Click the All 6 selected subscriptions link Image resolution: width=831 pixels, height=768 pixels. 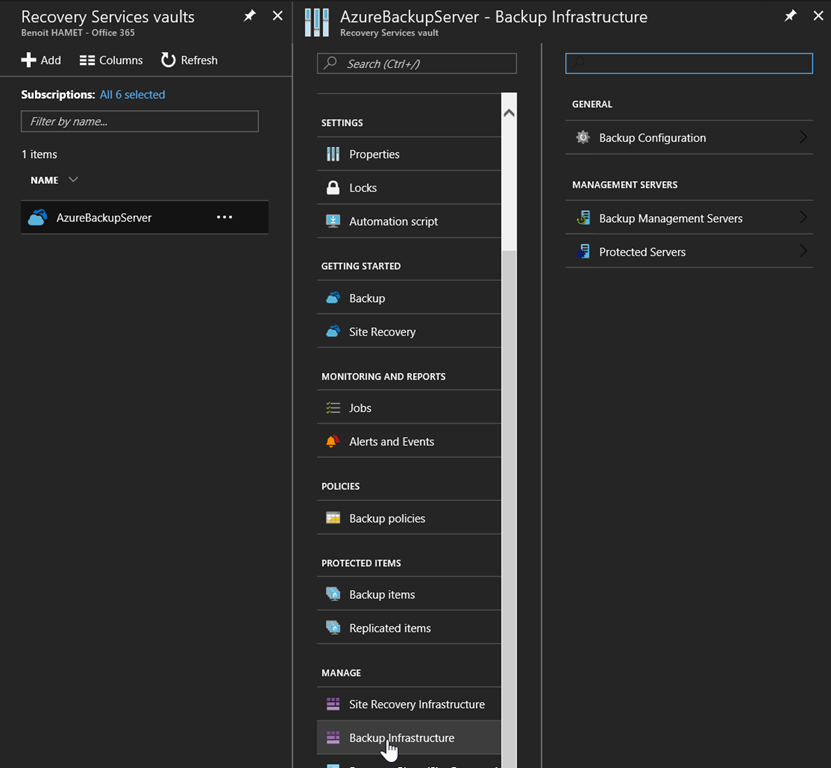coord(132,95)
